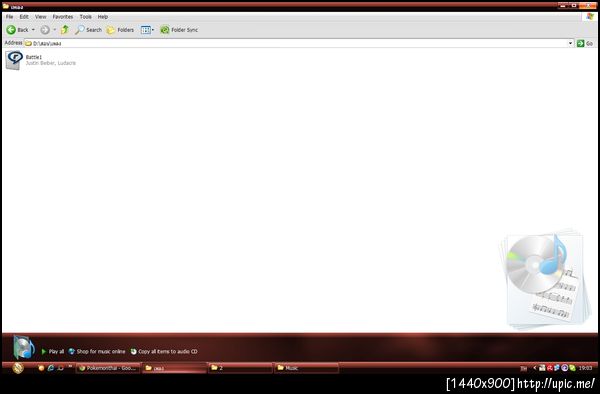This screenshot has height=394, width=600.
Task: Click the green tray icon
Action: tap(572, 368)
